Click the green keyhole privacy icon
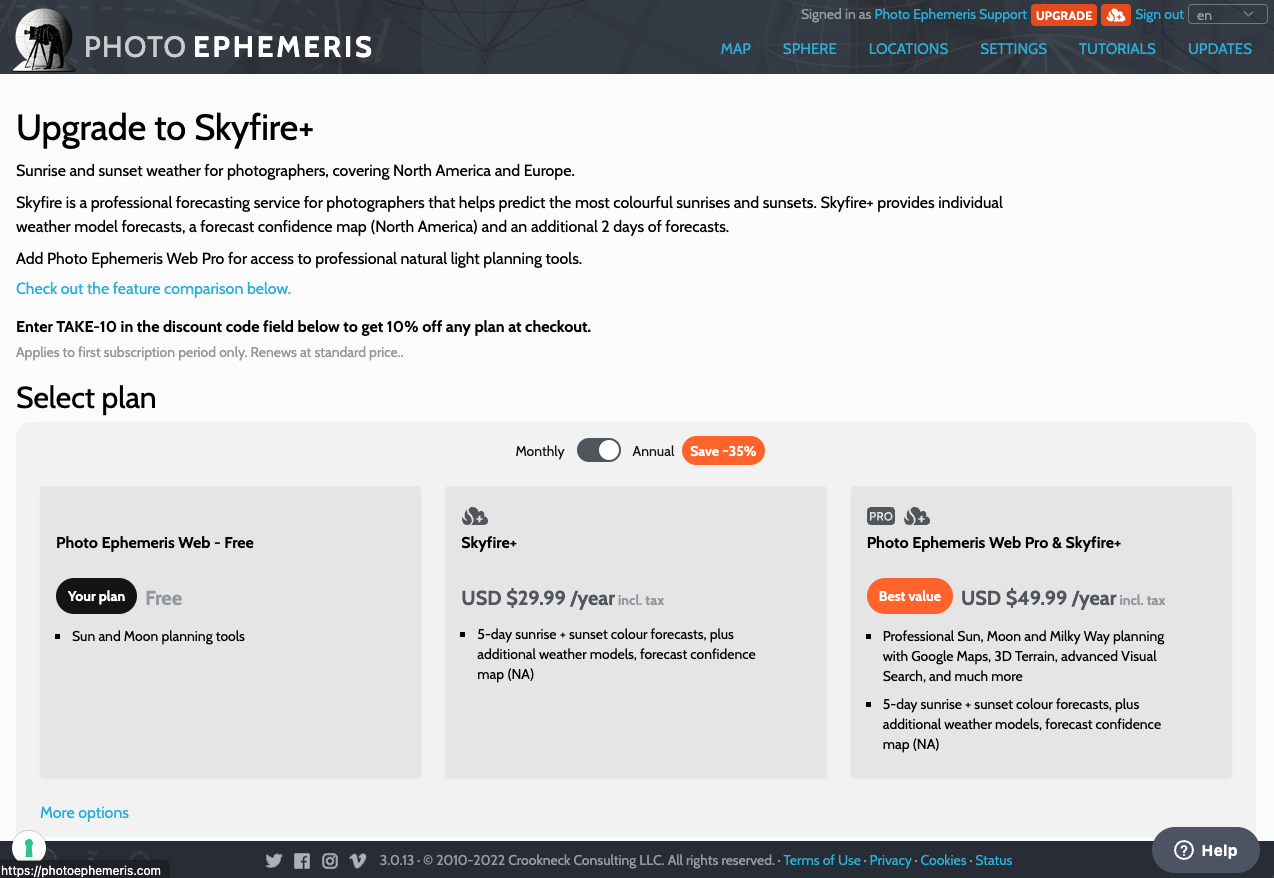This screenshot has height=878, width=1274. pyautogui.click(x=29, y=848)
